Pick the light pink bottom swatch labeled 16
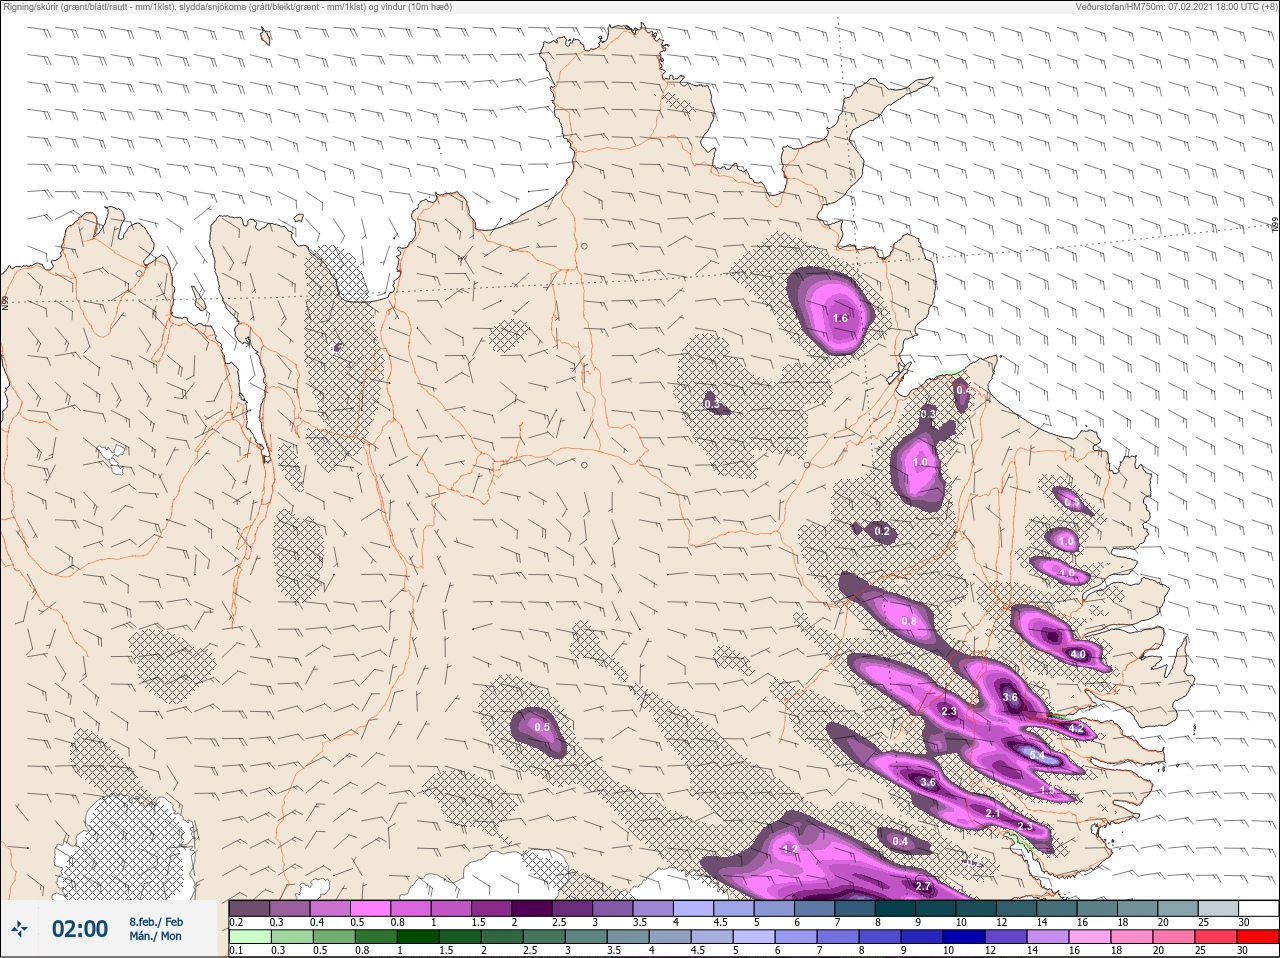The width and height of the screenshot is (1280, 958). click(x=1091, y=937)
